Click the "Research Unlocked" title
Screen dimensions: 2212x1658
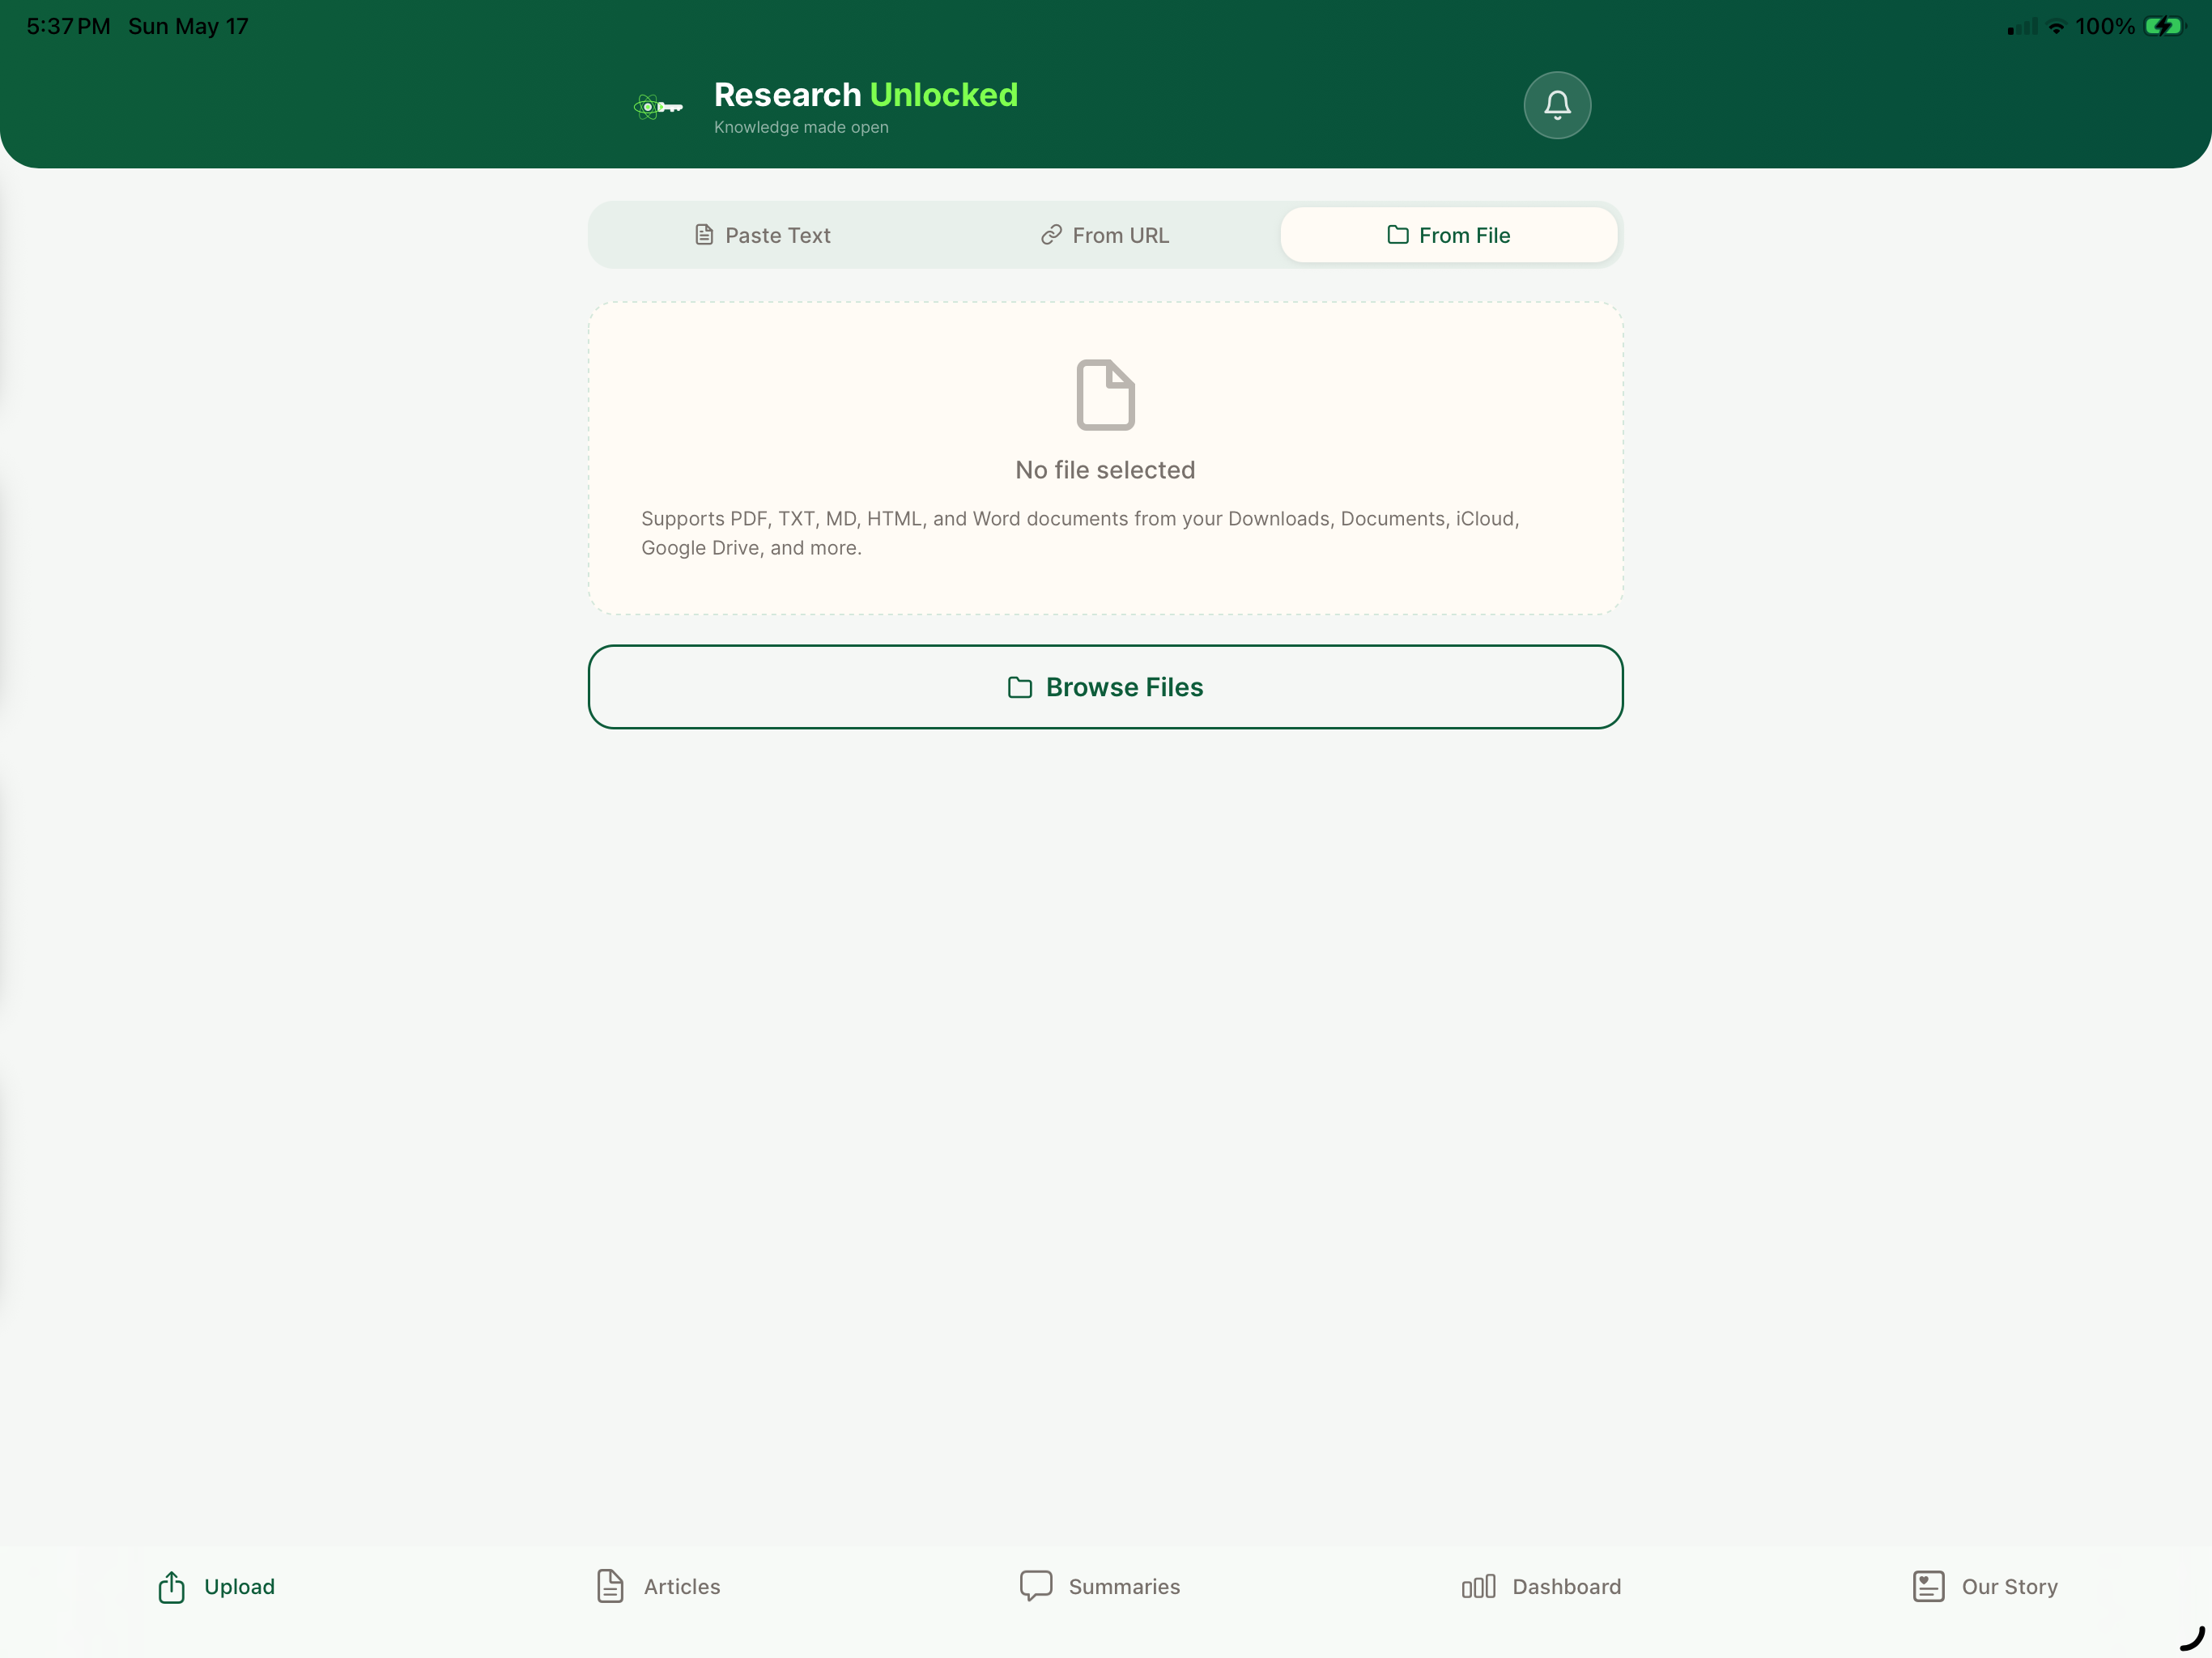tap(866, 95)
